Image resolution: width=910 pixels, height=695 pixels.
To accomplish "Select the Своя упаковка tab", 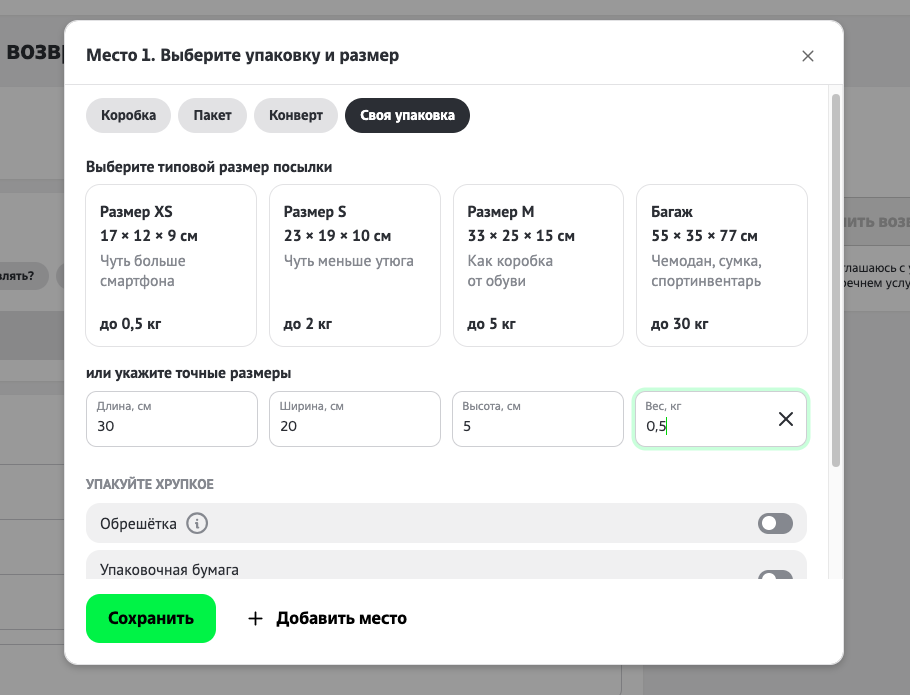I will 407,115.
